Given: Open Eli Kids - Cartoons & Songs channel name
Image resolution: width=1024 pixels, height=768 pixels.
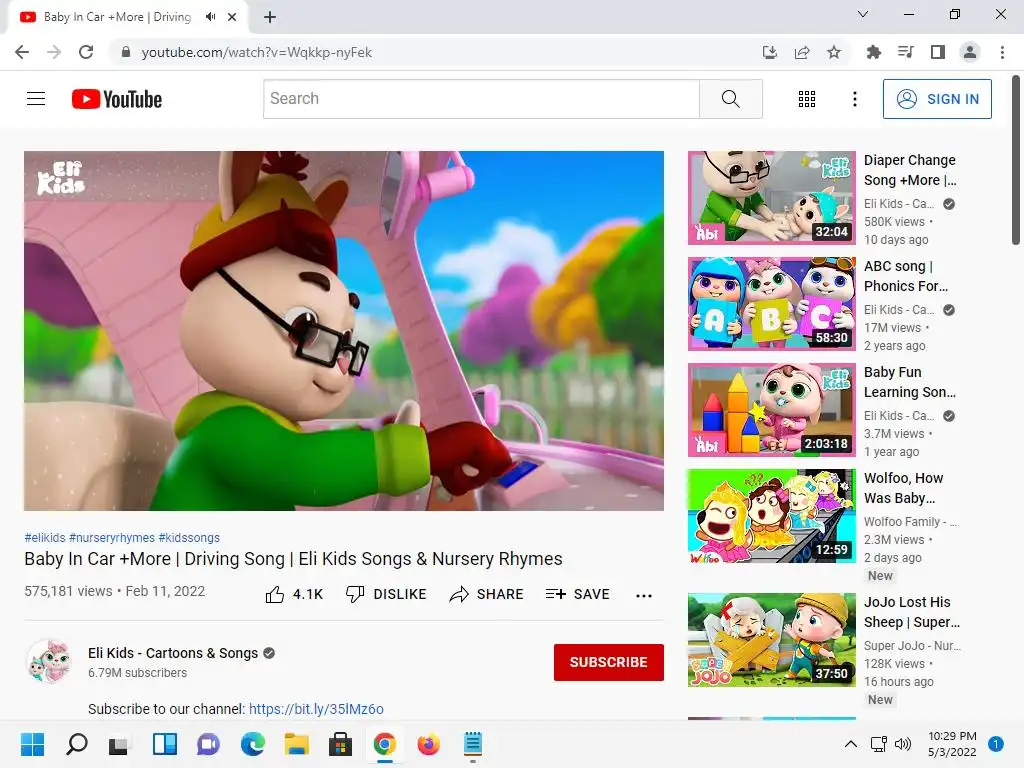Looking at the screenshot, I should point(173,653).
